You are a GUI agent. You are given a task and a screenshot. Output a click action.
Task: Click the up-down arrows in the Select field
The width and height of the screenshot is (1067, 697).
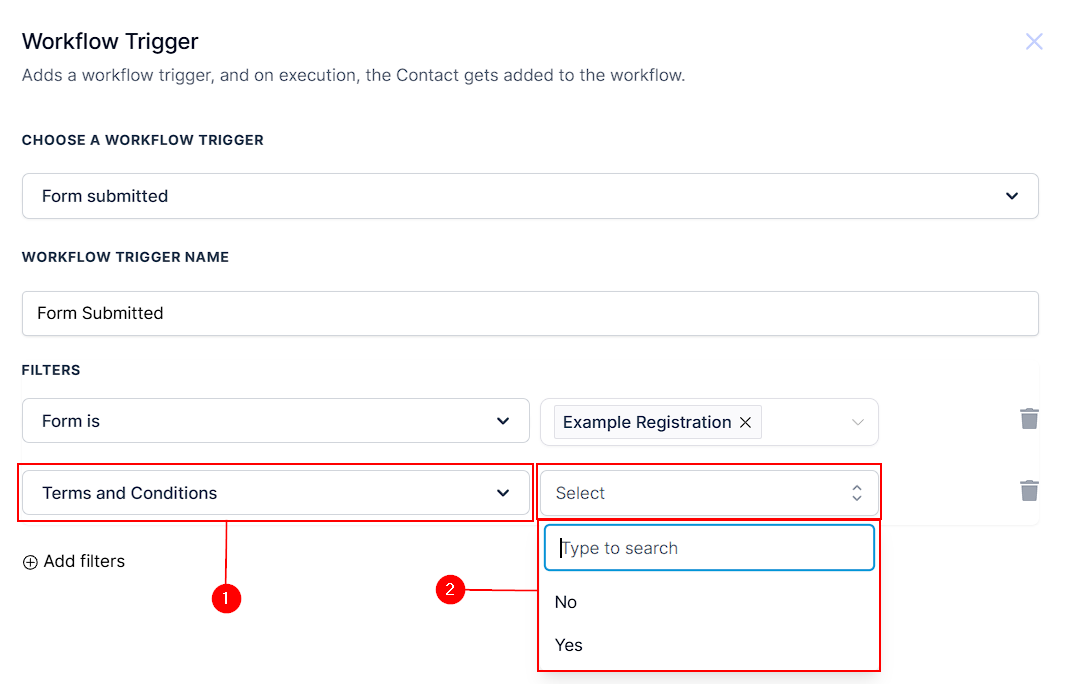(857, 493)
